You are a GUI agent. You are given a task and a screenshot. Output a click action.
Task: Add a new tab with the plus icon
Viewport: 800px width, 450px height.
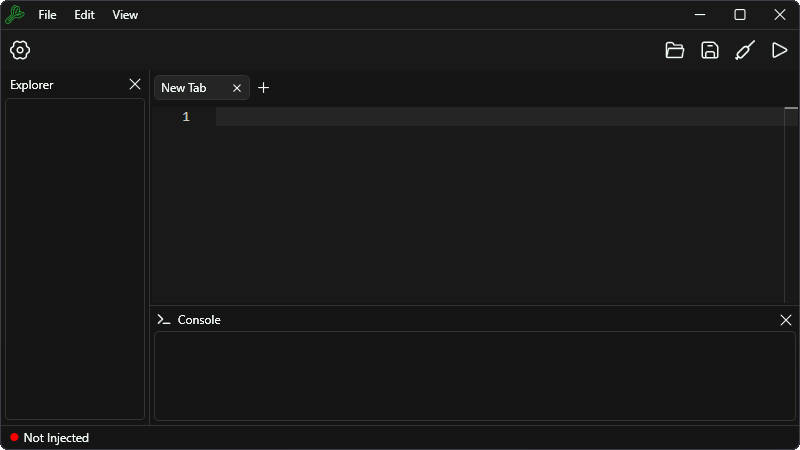(x=263, y=88)
